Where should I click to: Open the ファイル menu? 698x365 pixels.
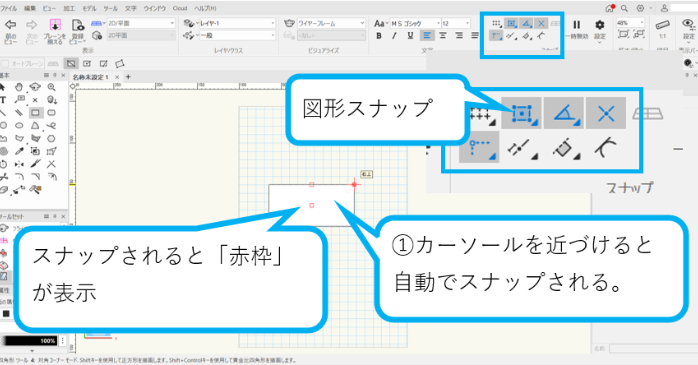(x=8, y=8)
